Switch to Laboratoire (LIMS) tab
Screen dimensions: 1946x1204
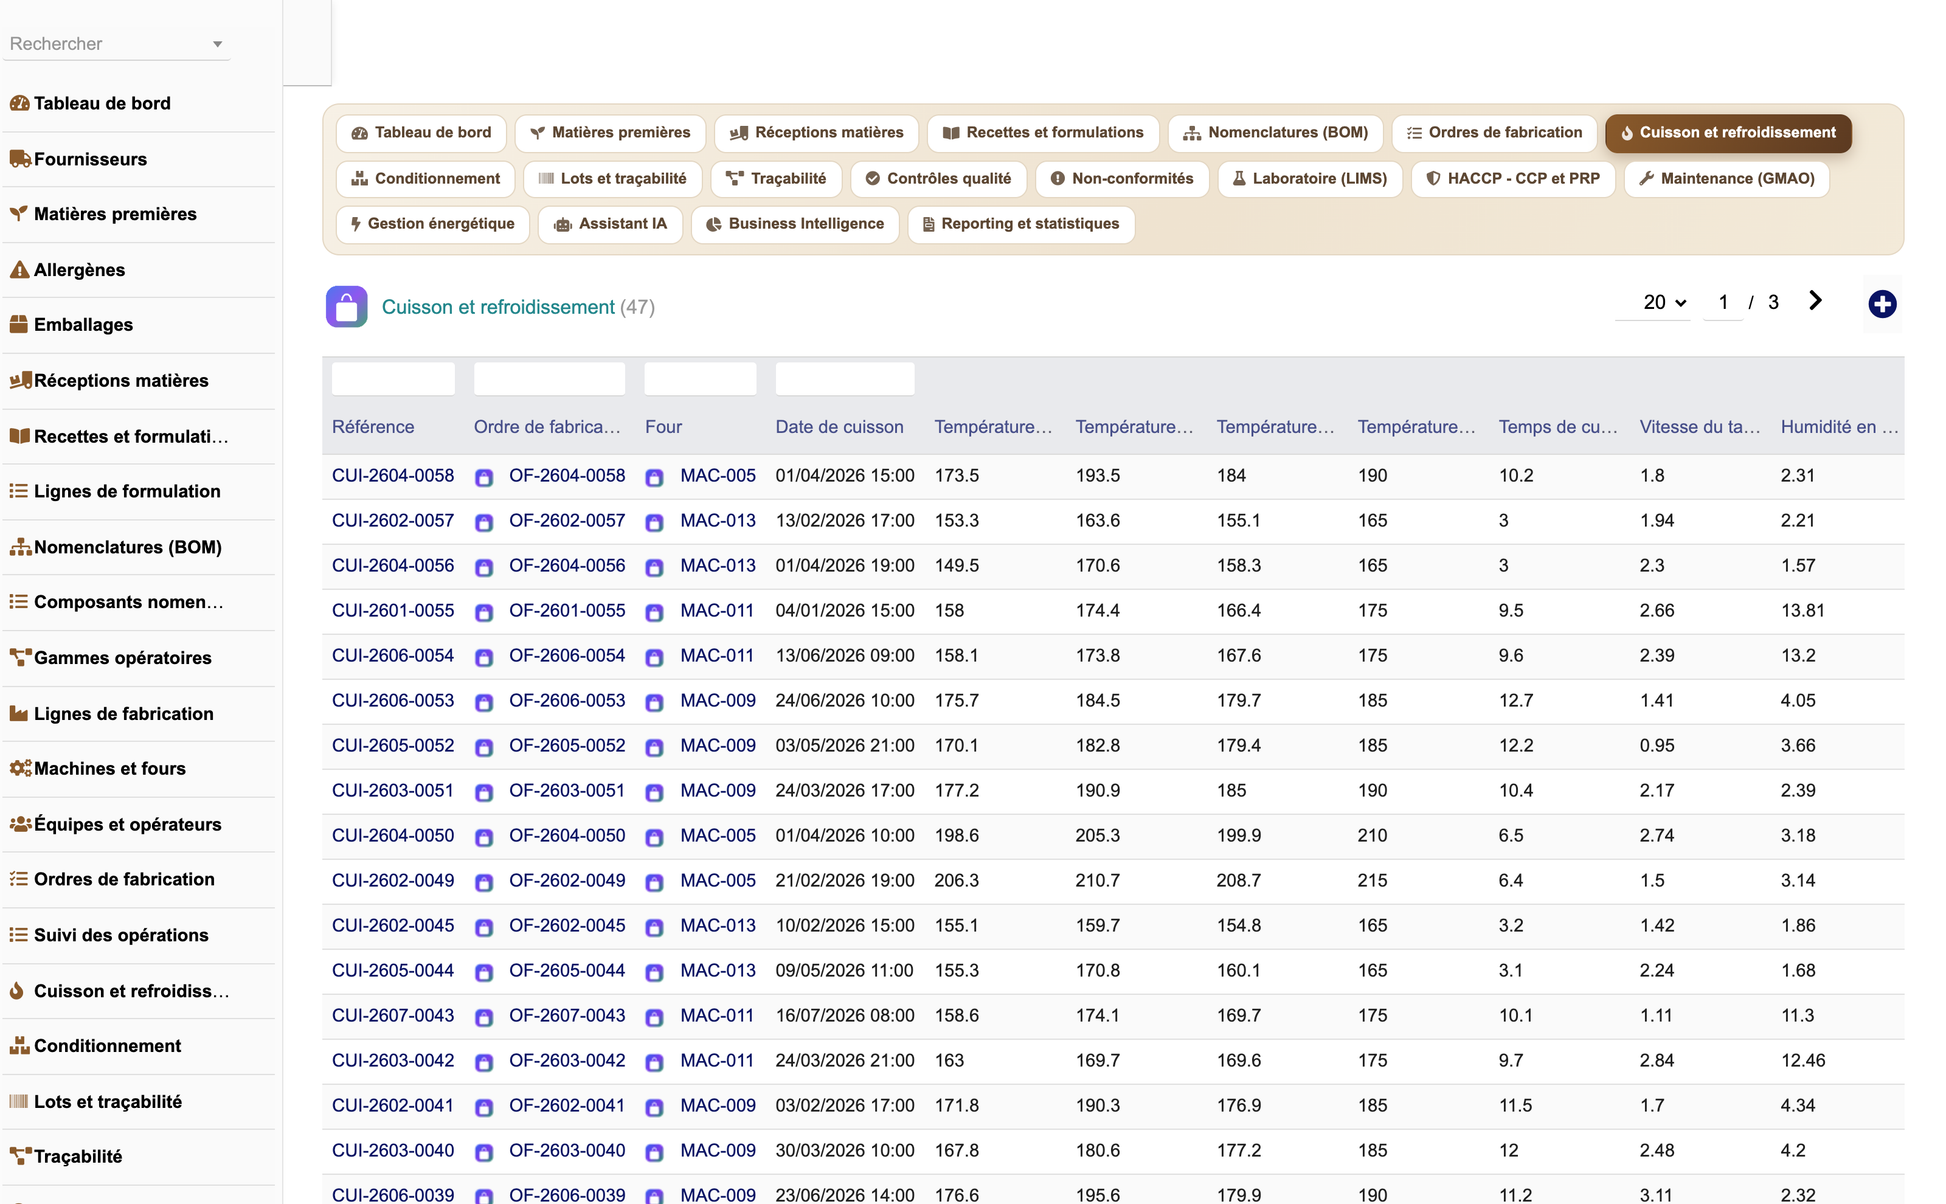tap(1310, 179)
